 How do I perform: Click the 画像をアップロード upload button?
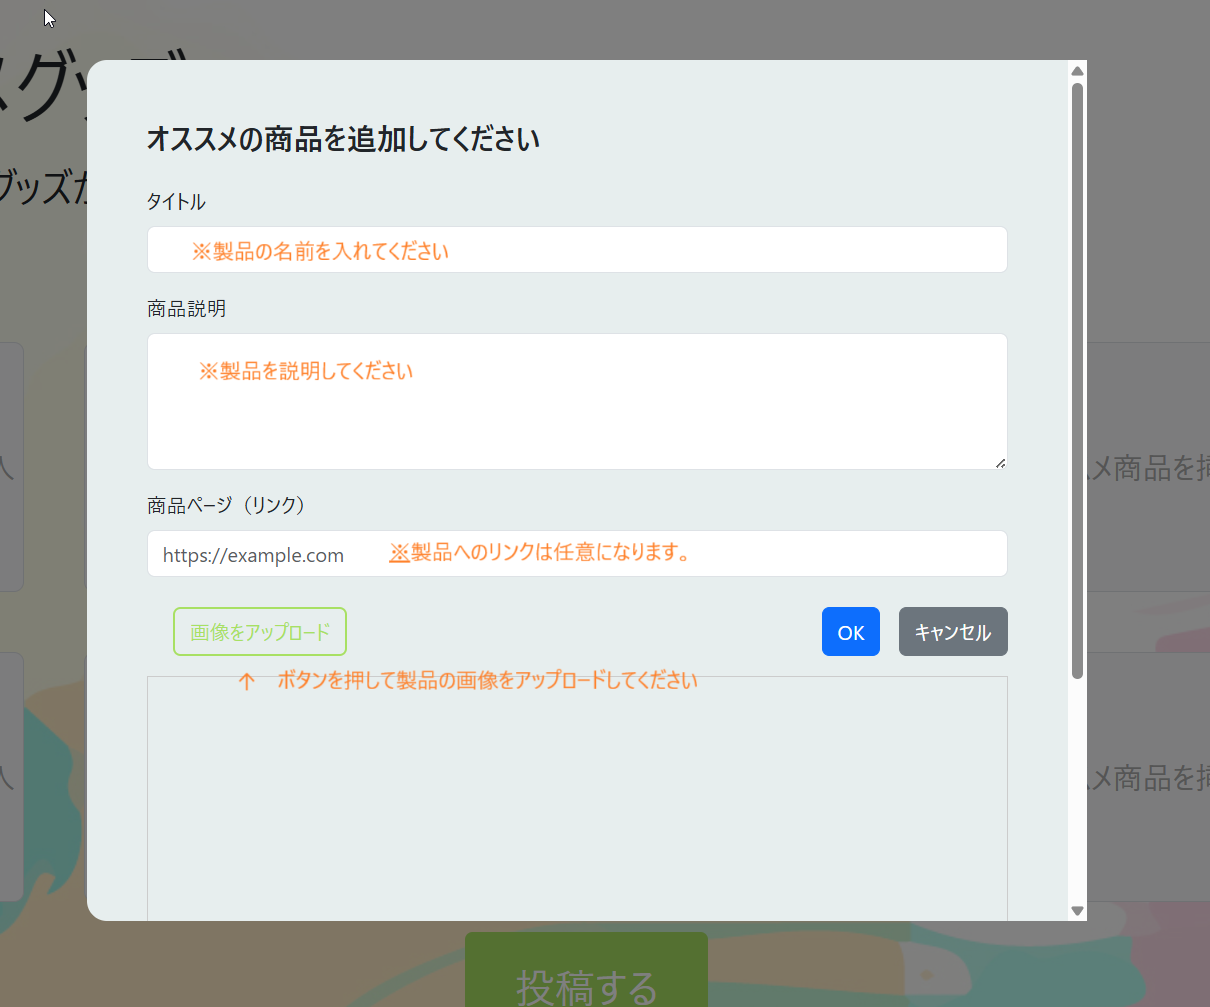[x=259, y=631]
